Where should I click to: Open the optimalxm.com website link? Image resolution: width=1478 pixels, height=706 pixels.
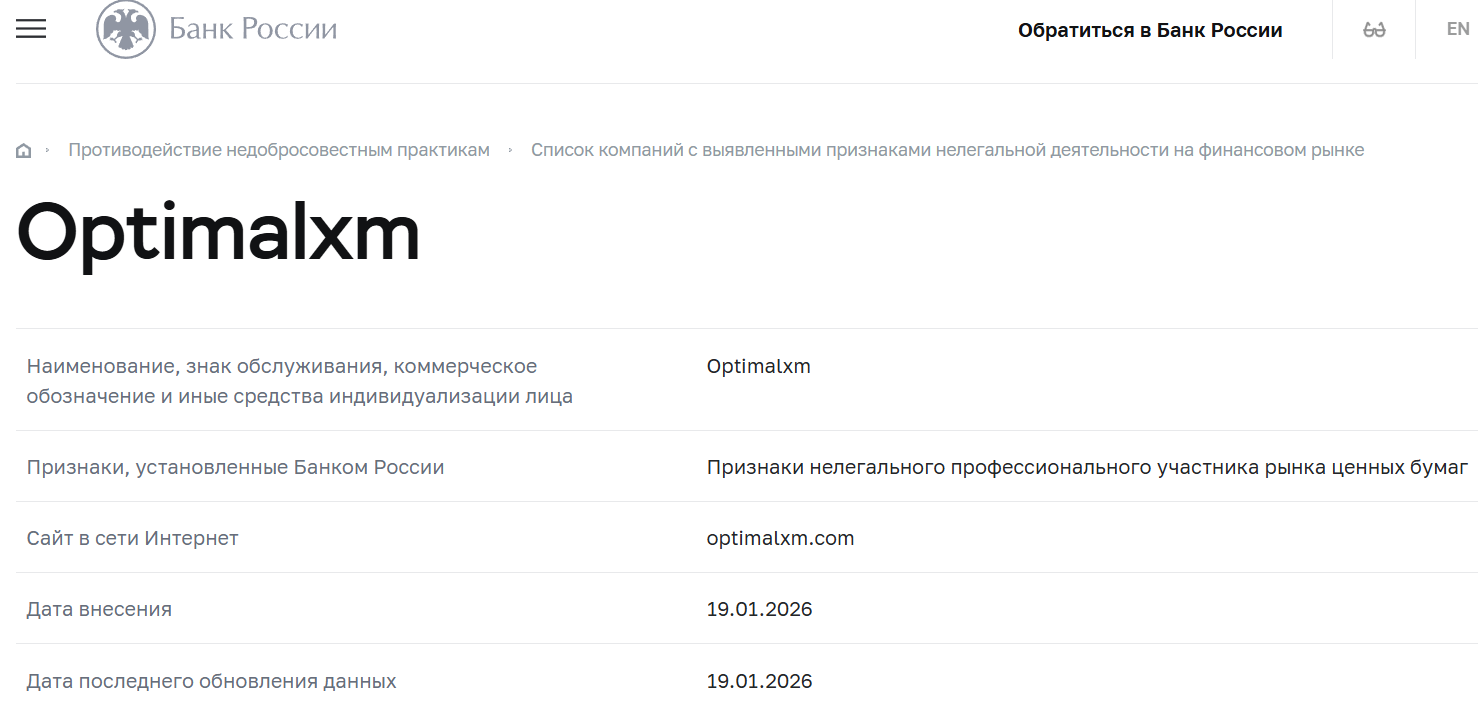coord(779,538)
